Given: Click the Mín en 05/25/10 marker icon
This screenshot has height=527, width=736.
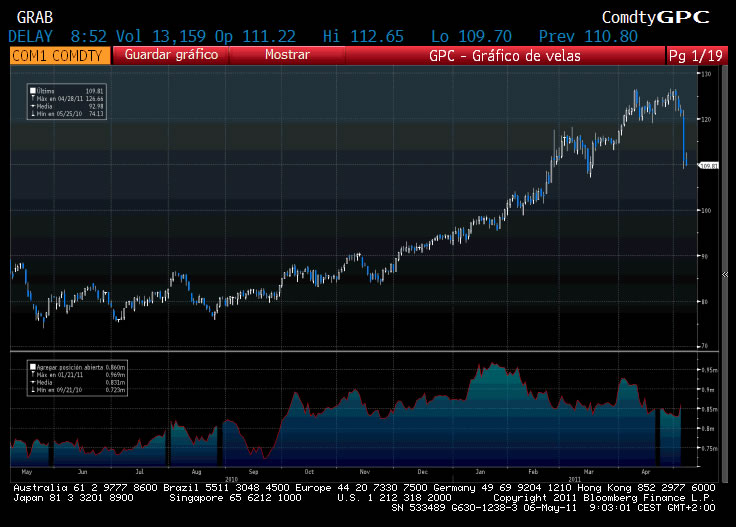Looking at the screenshot, I should click(33, 114).
